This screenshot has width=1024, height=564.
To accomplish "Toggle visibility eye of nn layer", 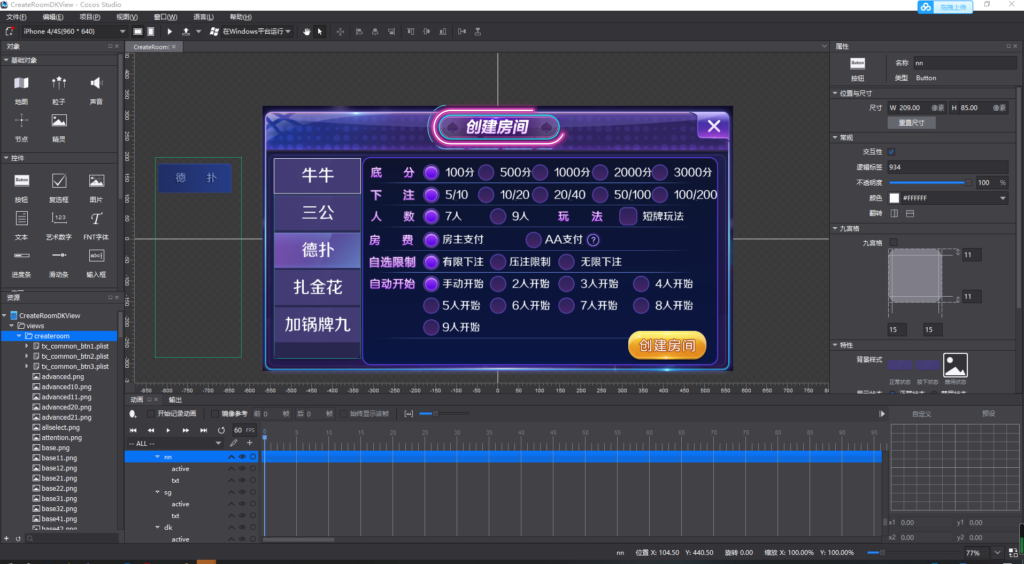I will 242,456.
